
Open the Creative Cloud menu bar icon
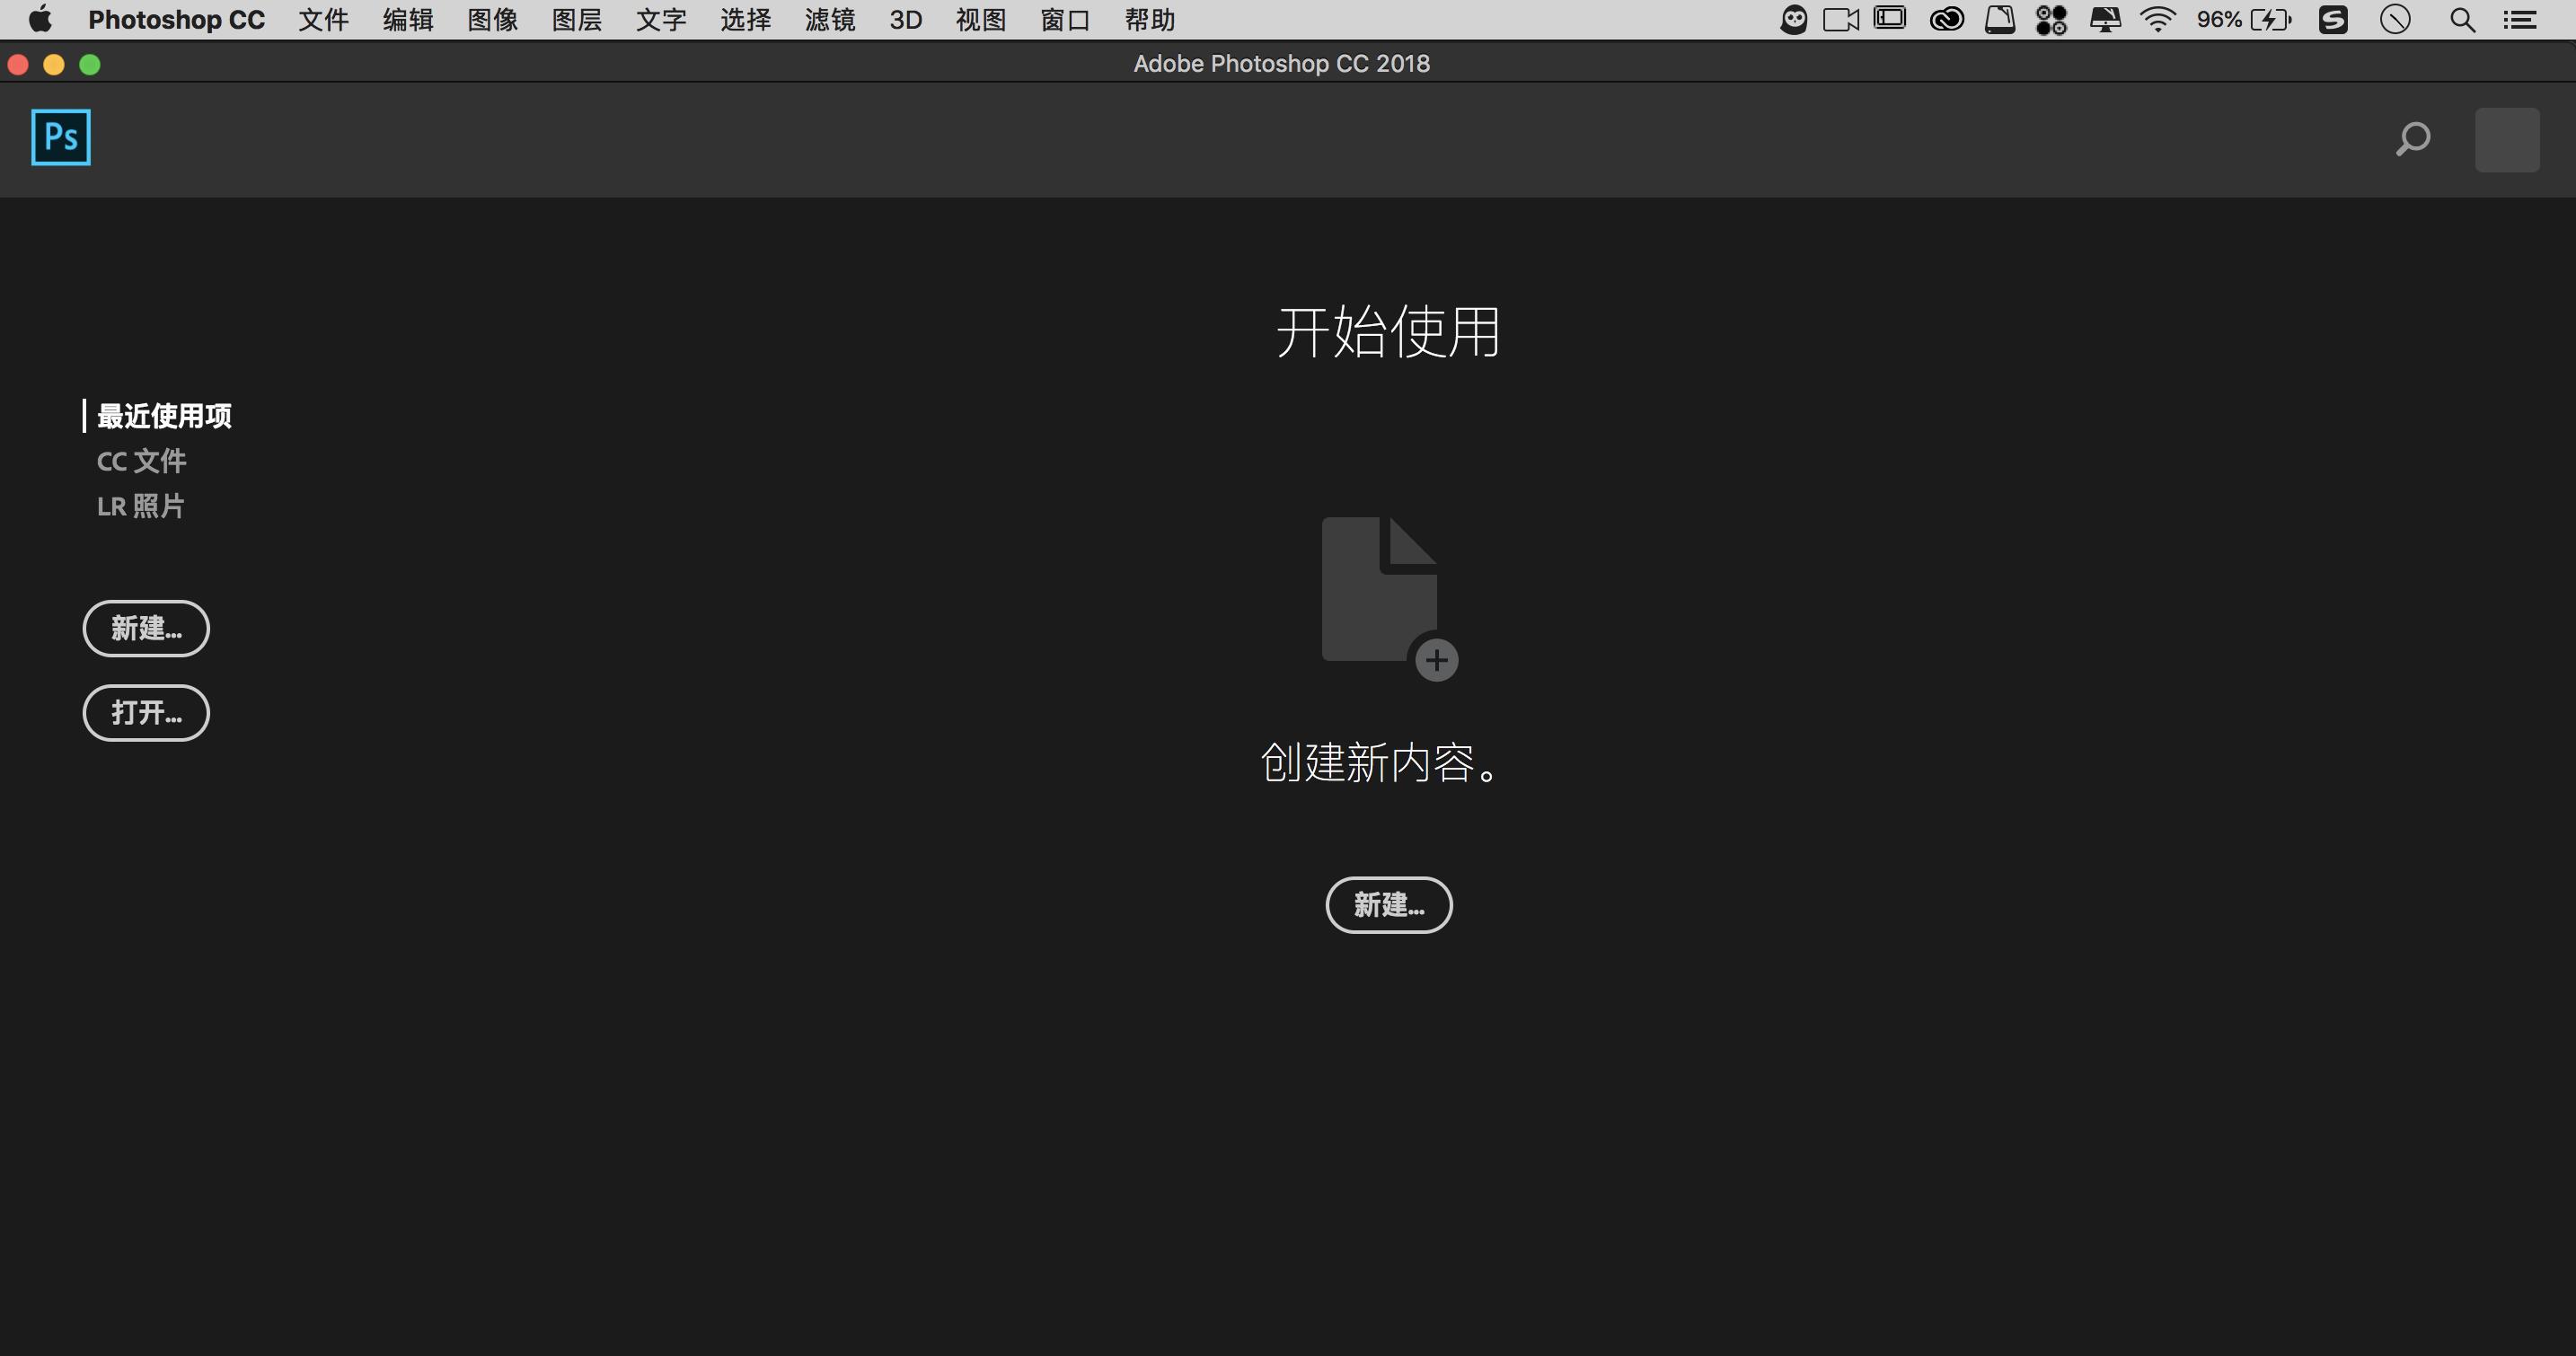point(1947,19)
